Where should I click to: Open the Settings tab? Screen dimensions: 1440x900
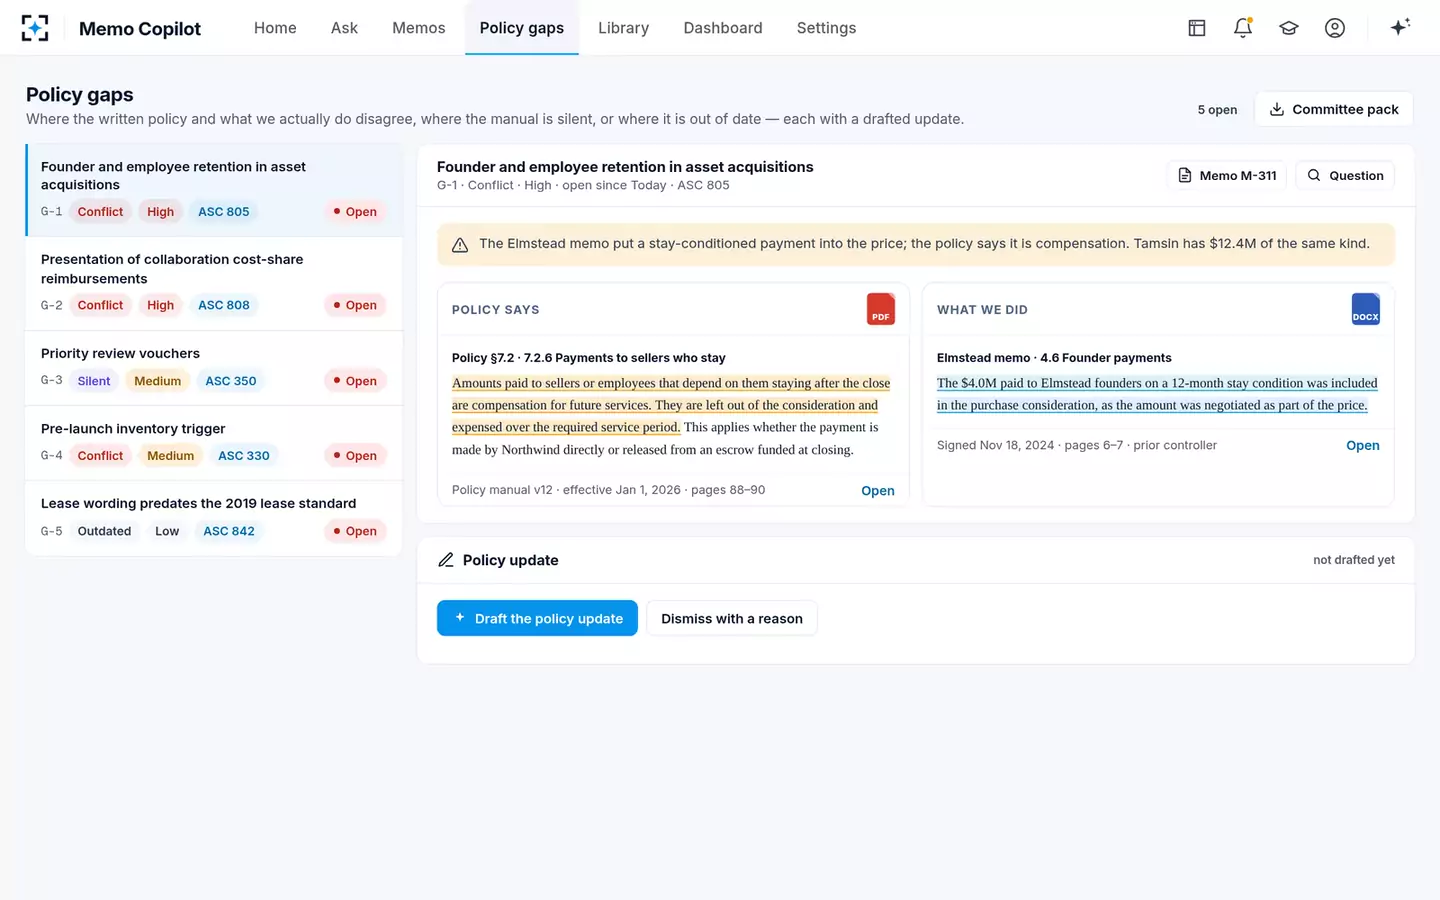(x=826, y=28)
